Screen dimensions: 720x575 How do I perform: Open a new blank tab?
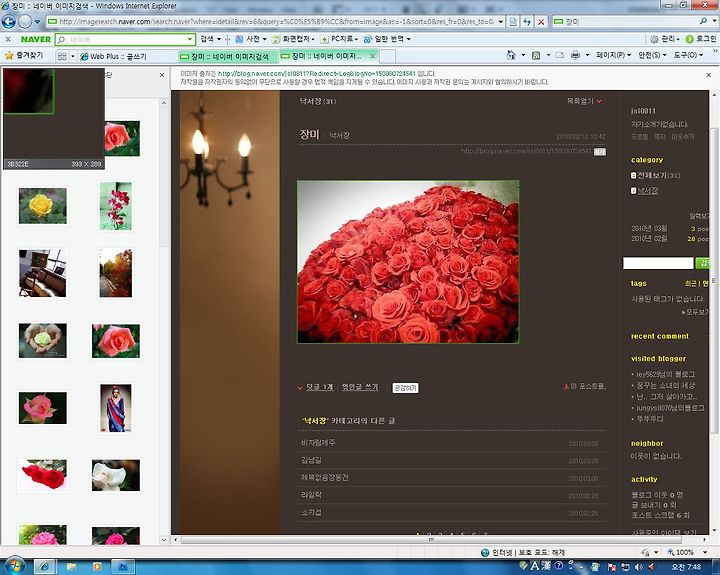click(388, 56)
